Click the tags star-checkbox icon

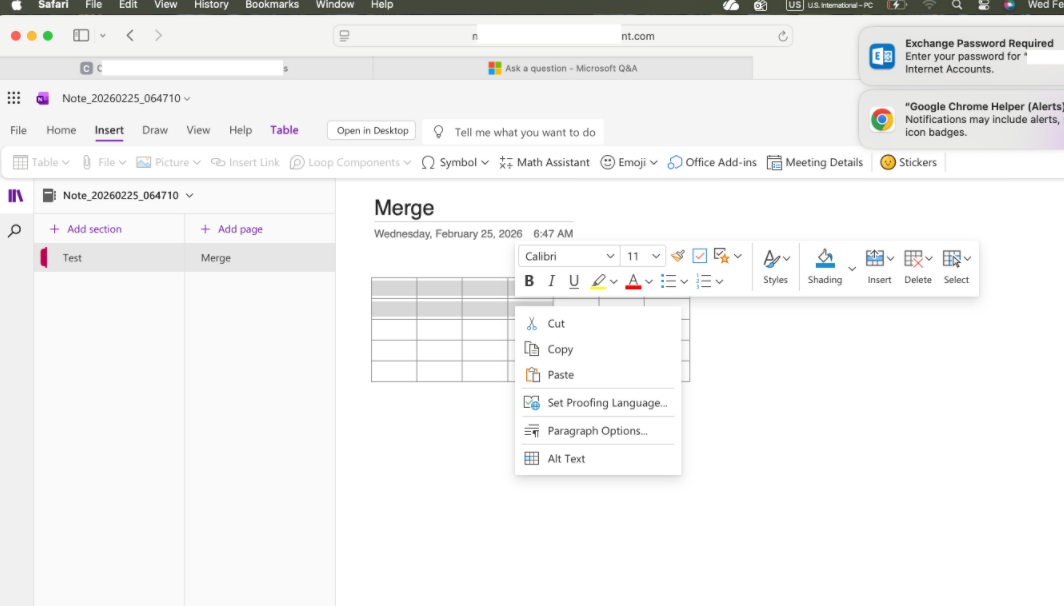click(721, 256)
